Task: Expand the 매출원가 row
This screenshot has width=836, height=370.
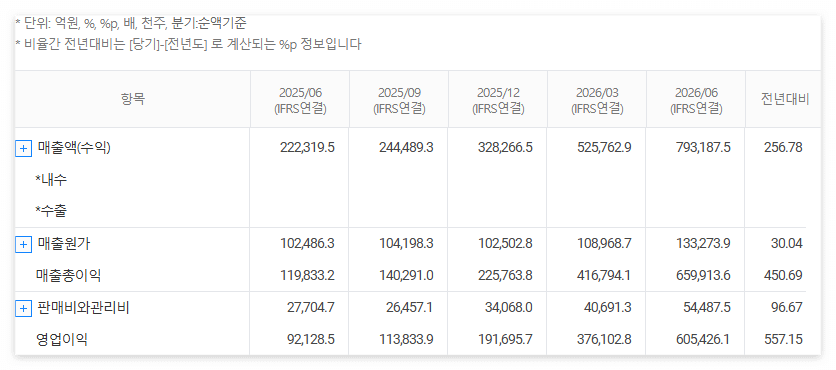Action: pos(23,244)
